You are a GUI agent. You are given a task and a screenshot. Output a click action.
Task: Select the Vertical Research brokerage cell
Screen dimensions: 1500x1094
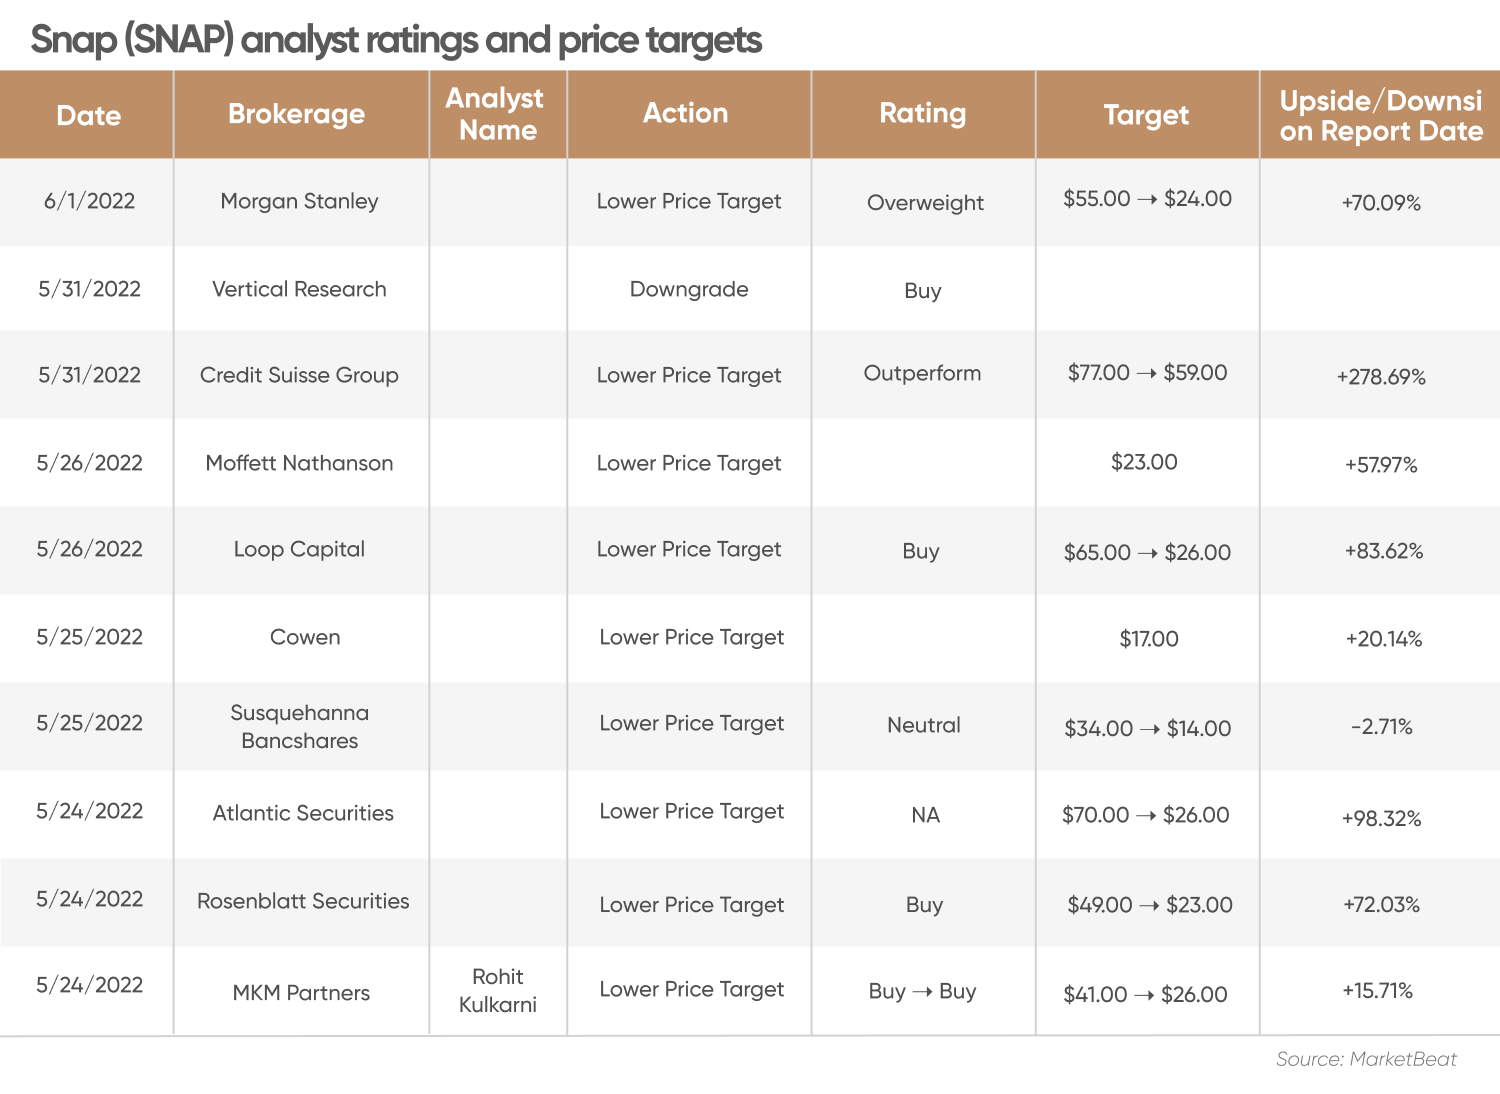coord(299,289)
